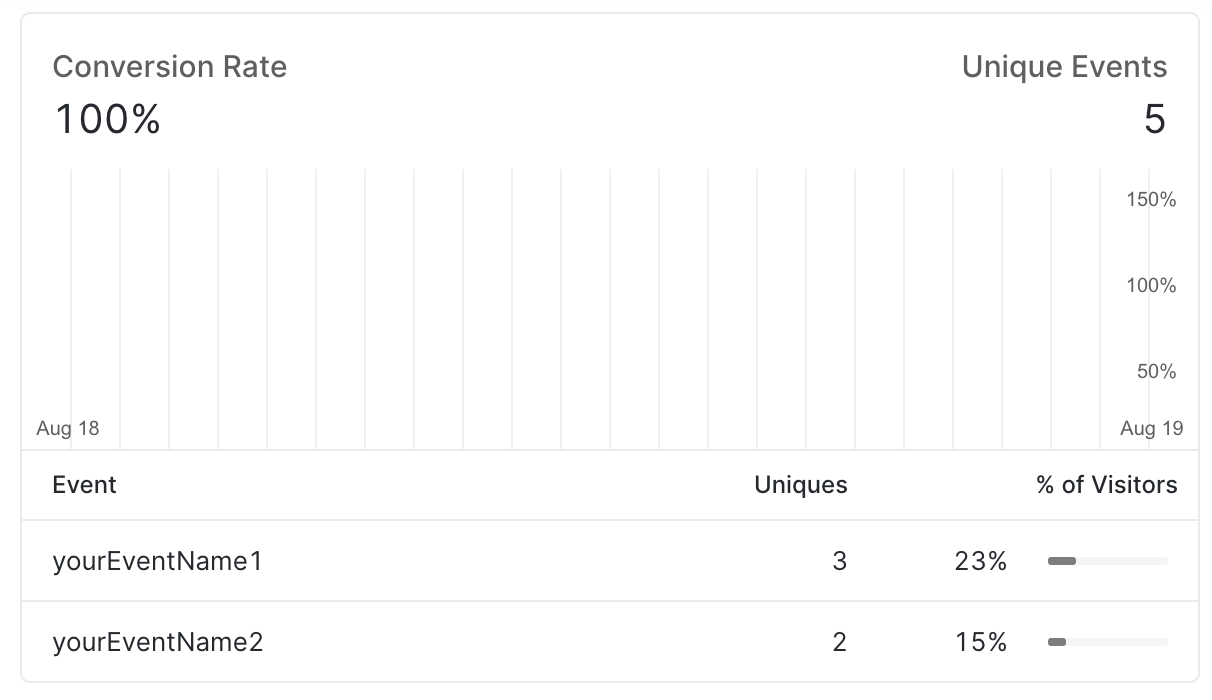Image resolution: width=1212 pixels, height=700 pixels.
Task: Select the unique events count of 5
Action: pyautogui.click(x=1154, y=120)
